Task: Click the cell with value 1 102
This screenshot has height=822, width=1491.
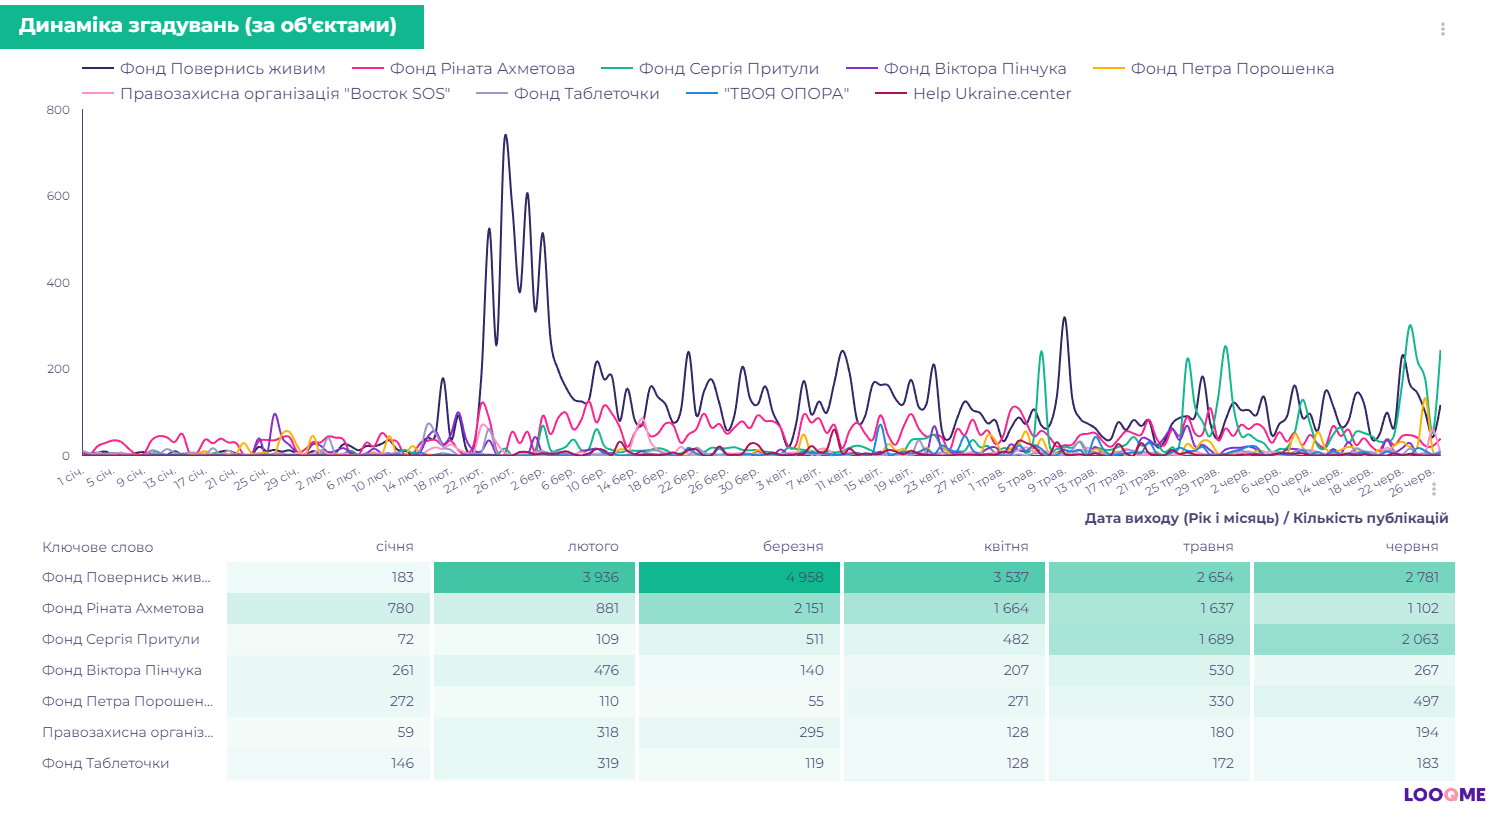Action: (1354, 608)
